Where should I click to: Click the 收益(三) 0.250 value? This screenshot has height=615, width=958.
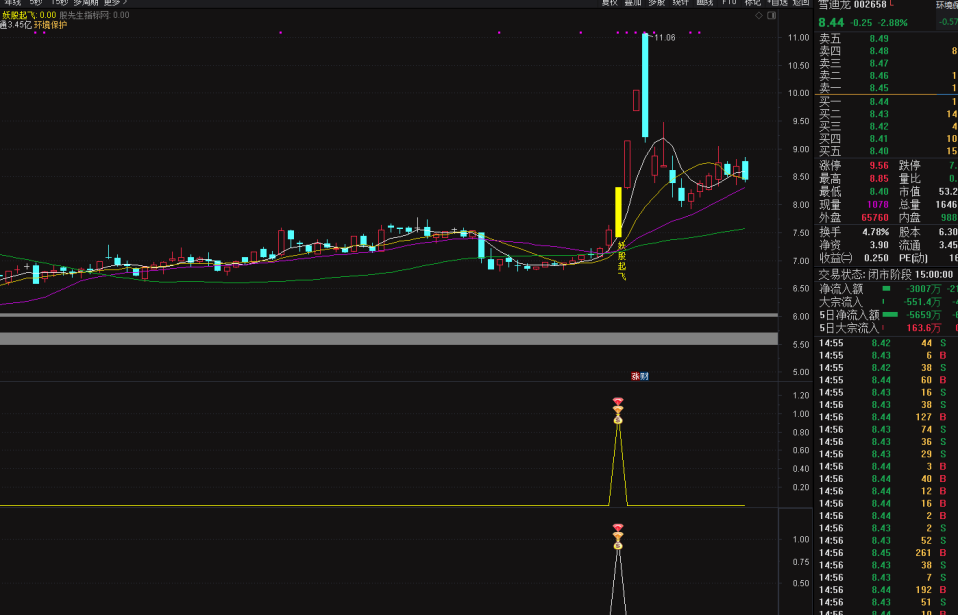coord(876,258)
